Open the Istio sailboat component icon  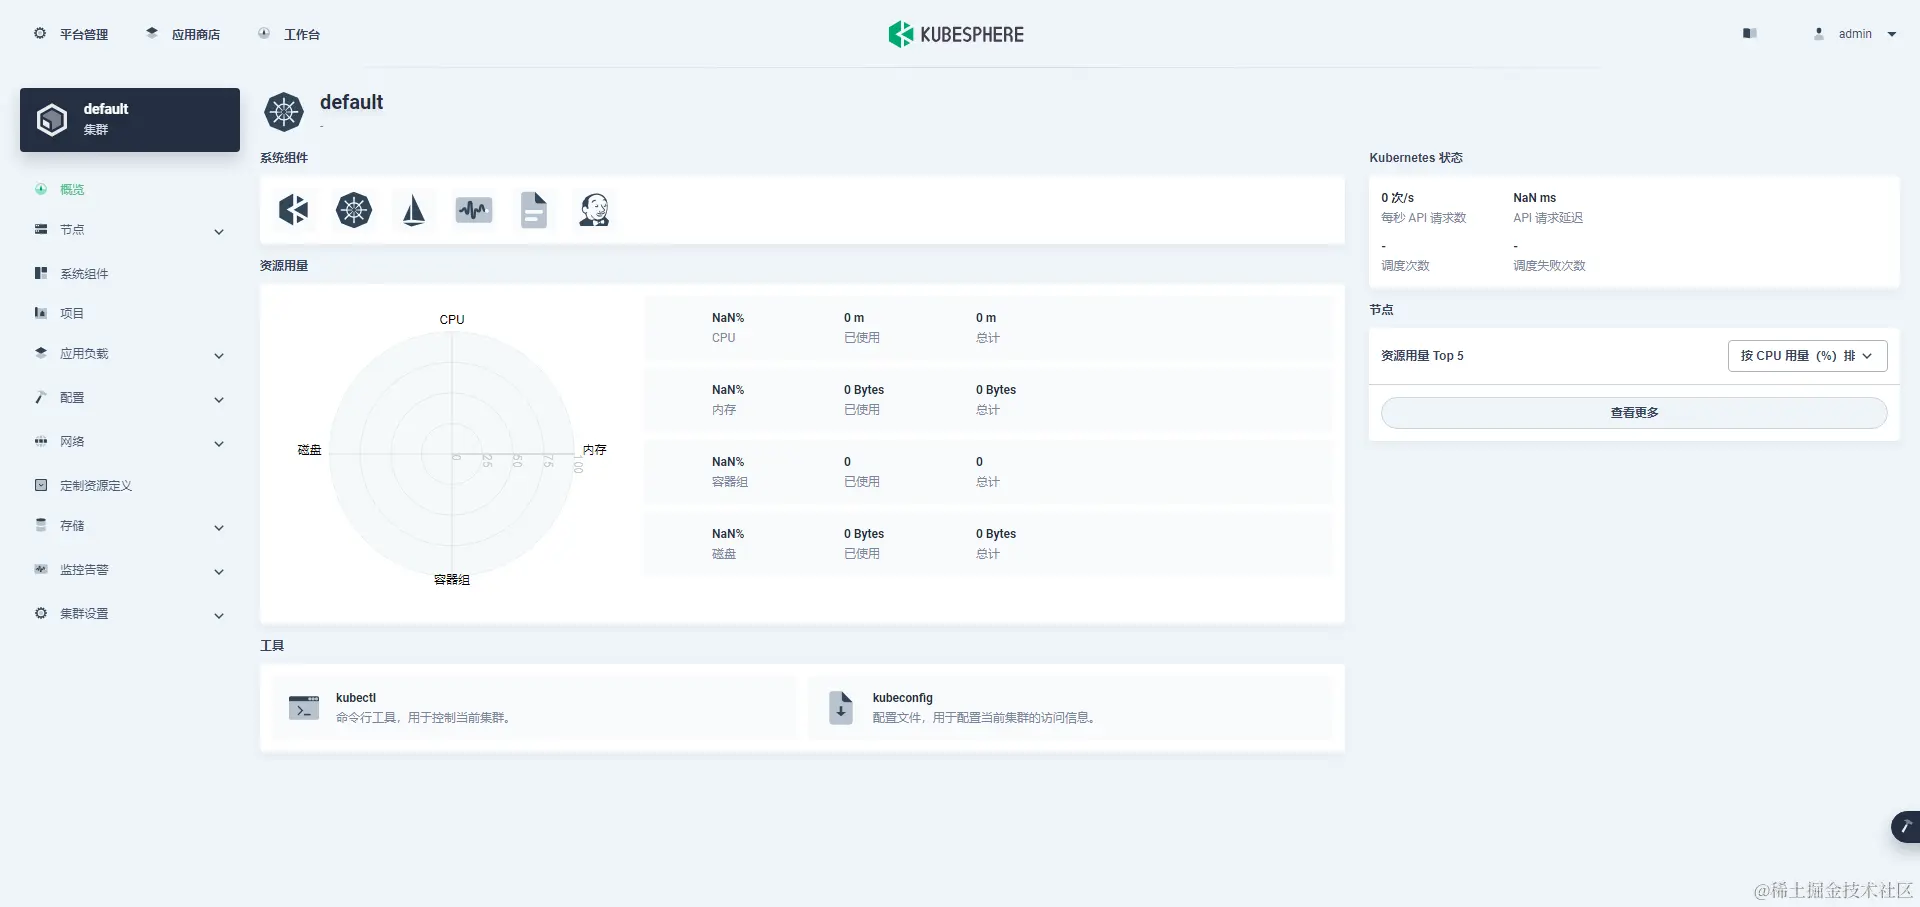pos(413,210)
